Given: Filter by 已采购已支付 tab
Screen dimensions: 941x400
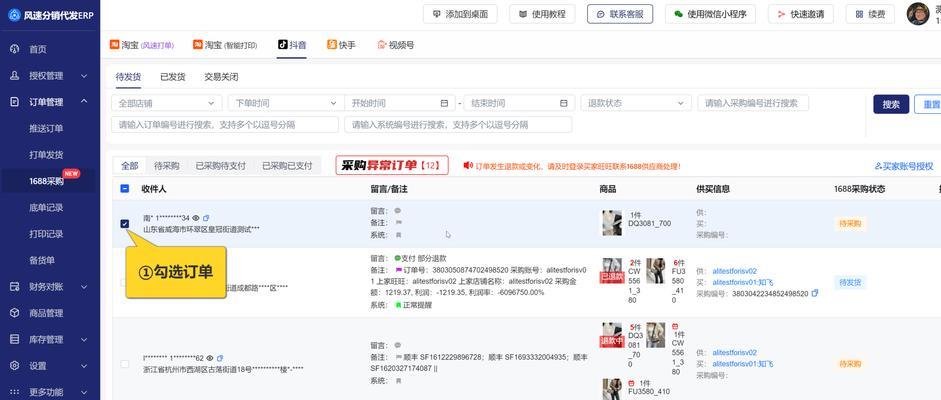Looking at the screenshot, I should (287, 166).
